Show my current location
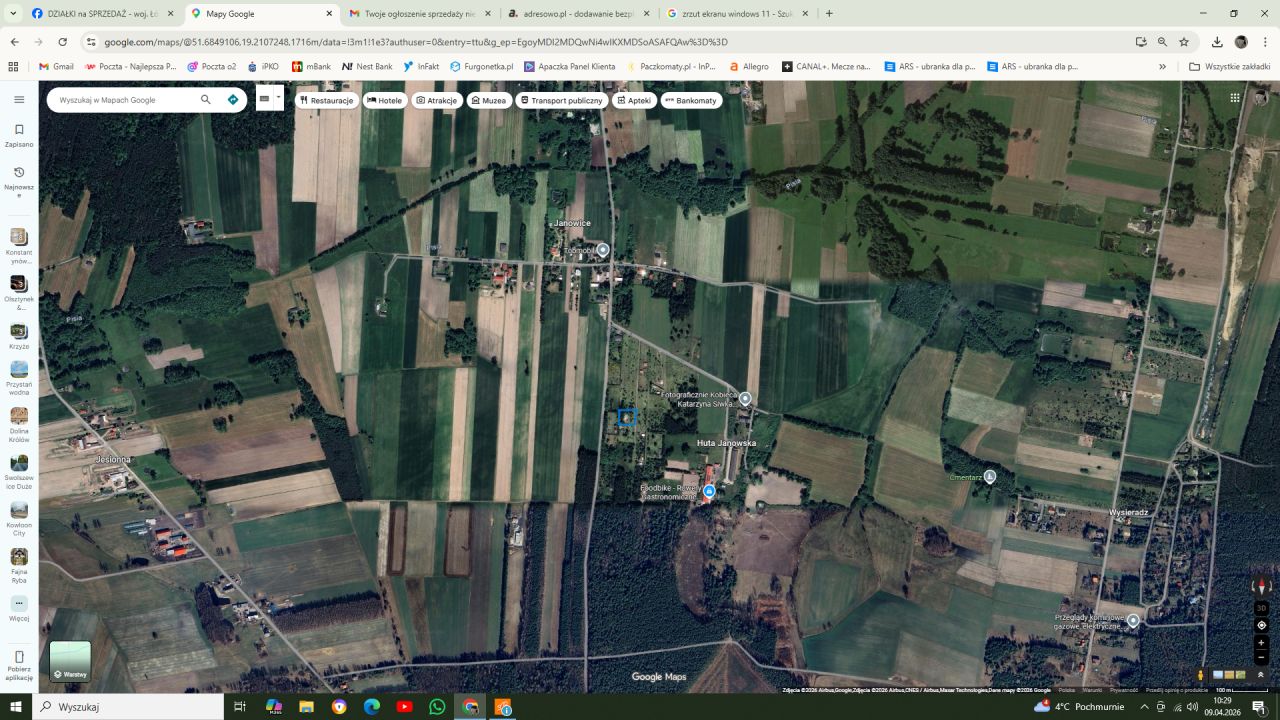The image size is (1280, 720). point(1261,625)
